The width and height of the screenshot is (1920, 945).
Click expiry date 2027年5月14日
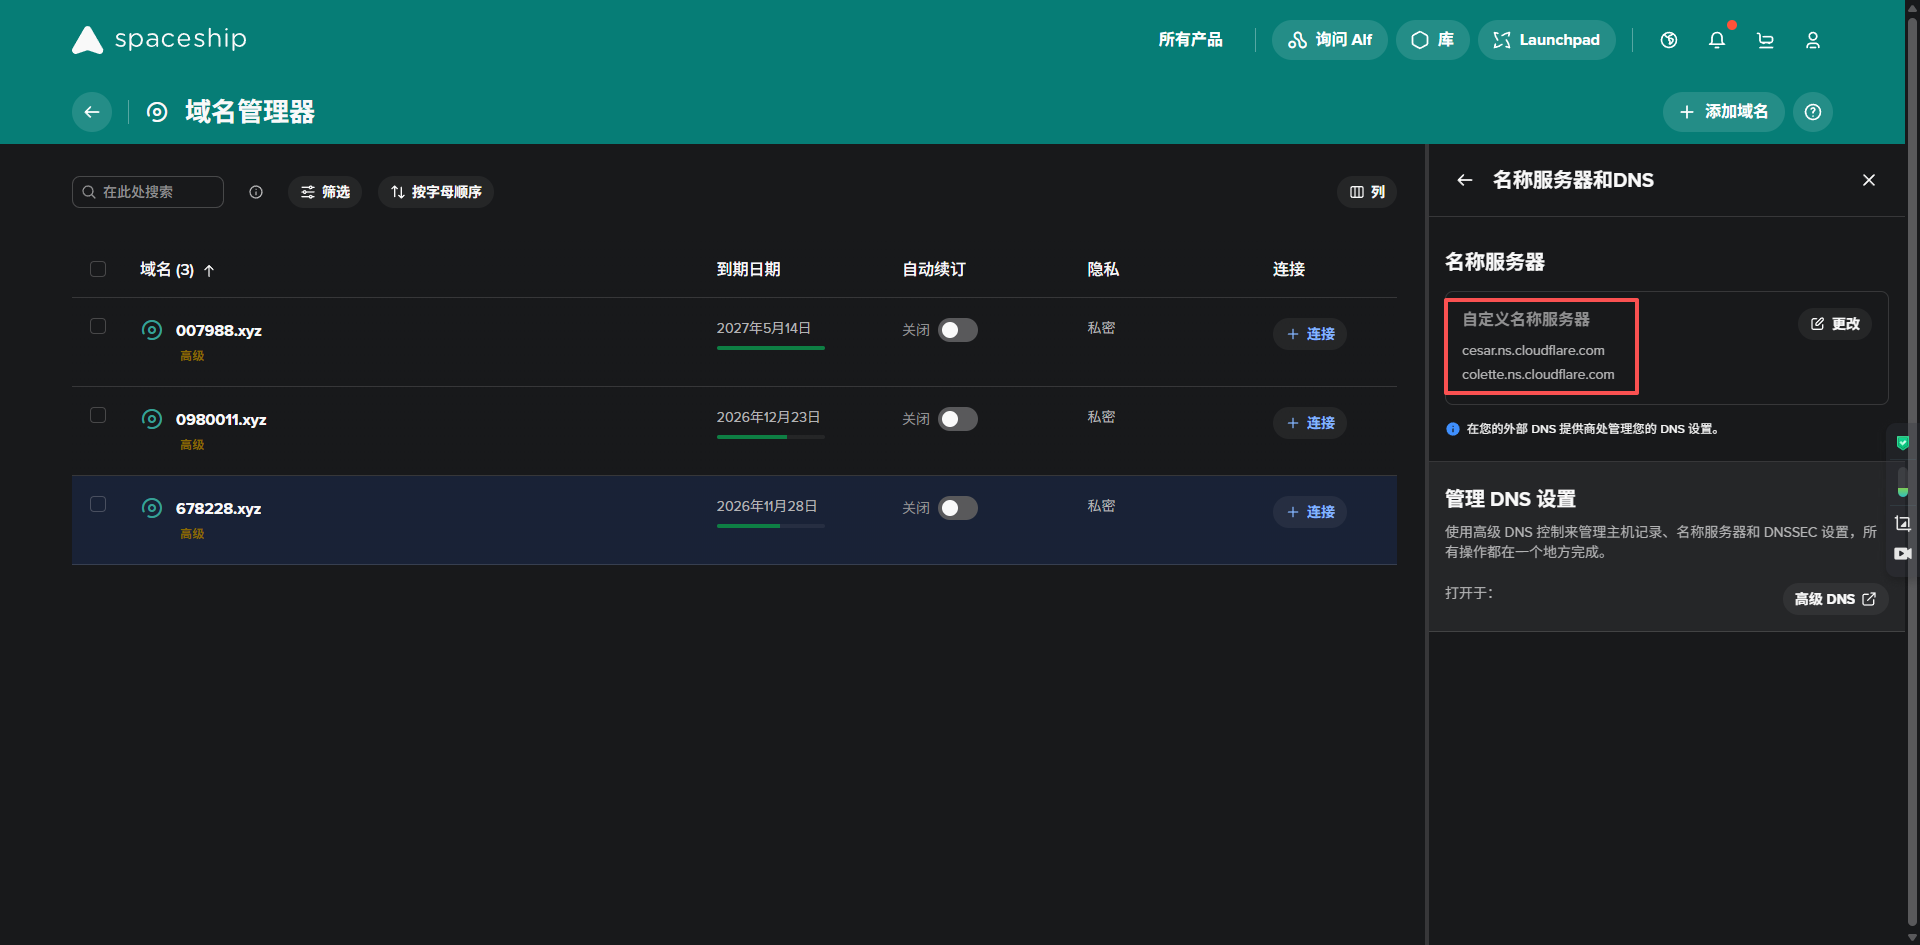coord(764,328)
